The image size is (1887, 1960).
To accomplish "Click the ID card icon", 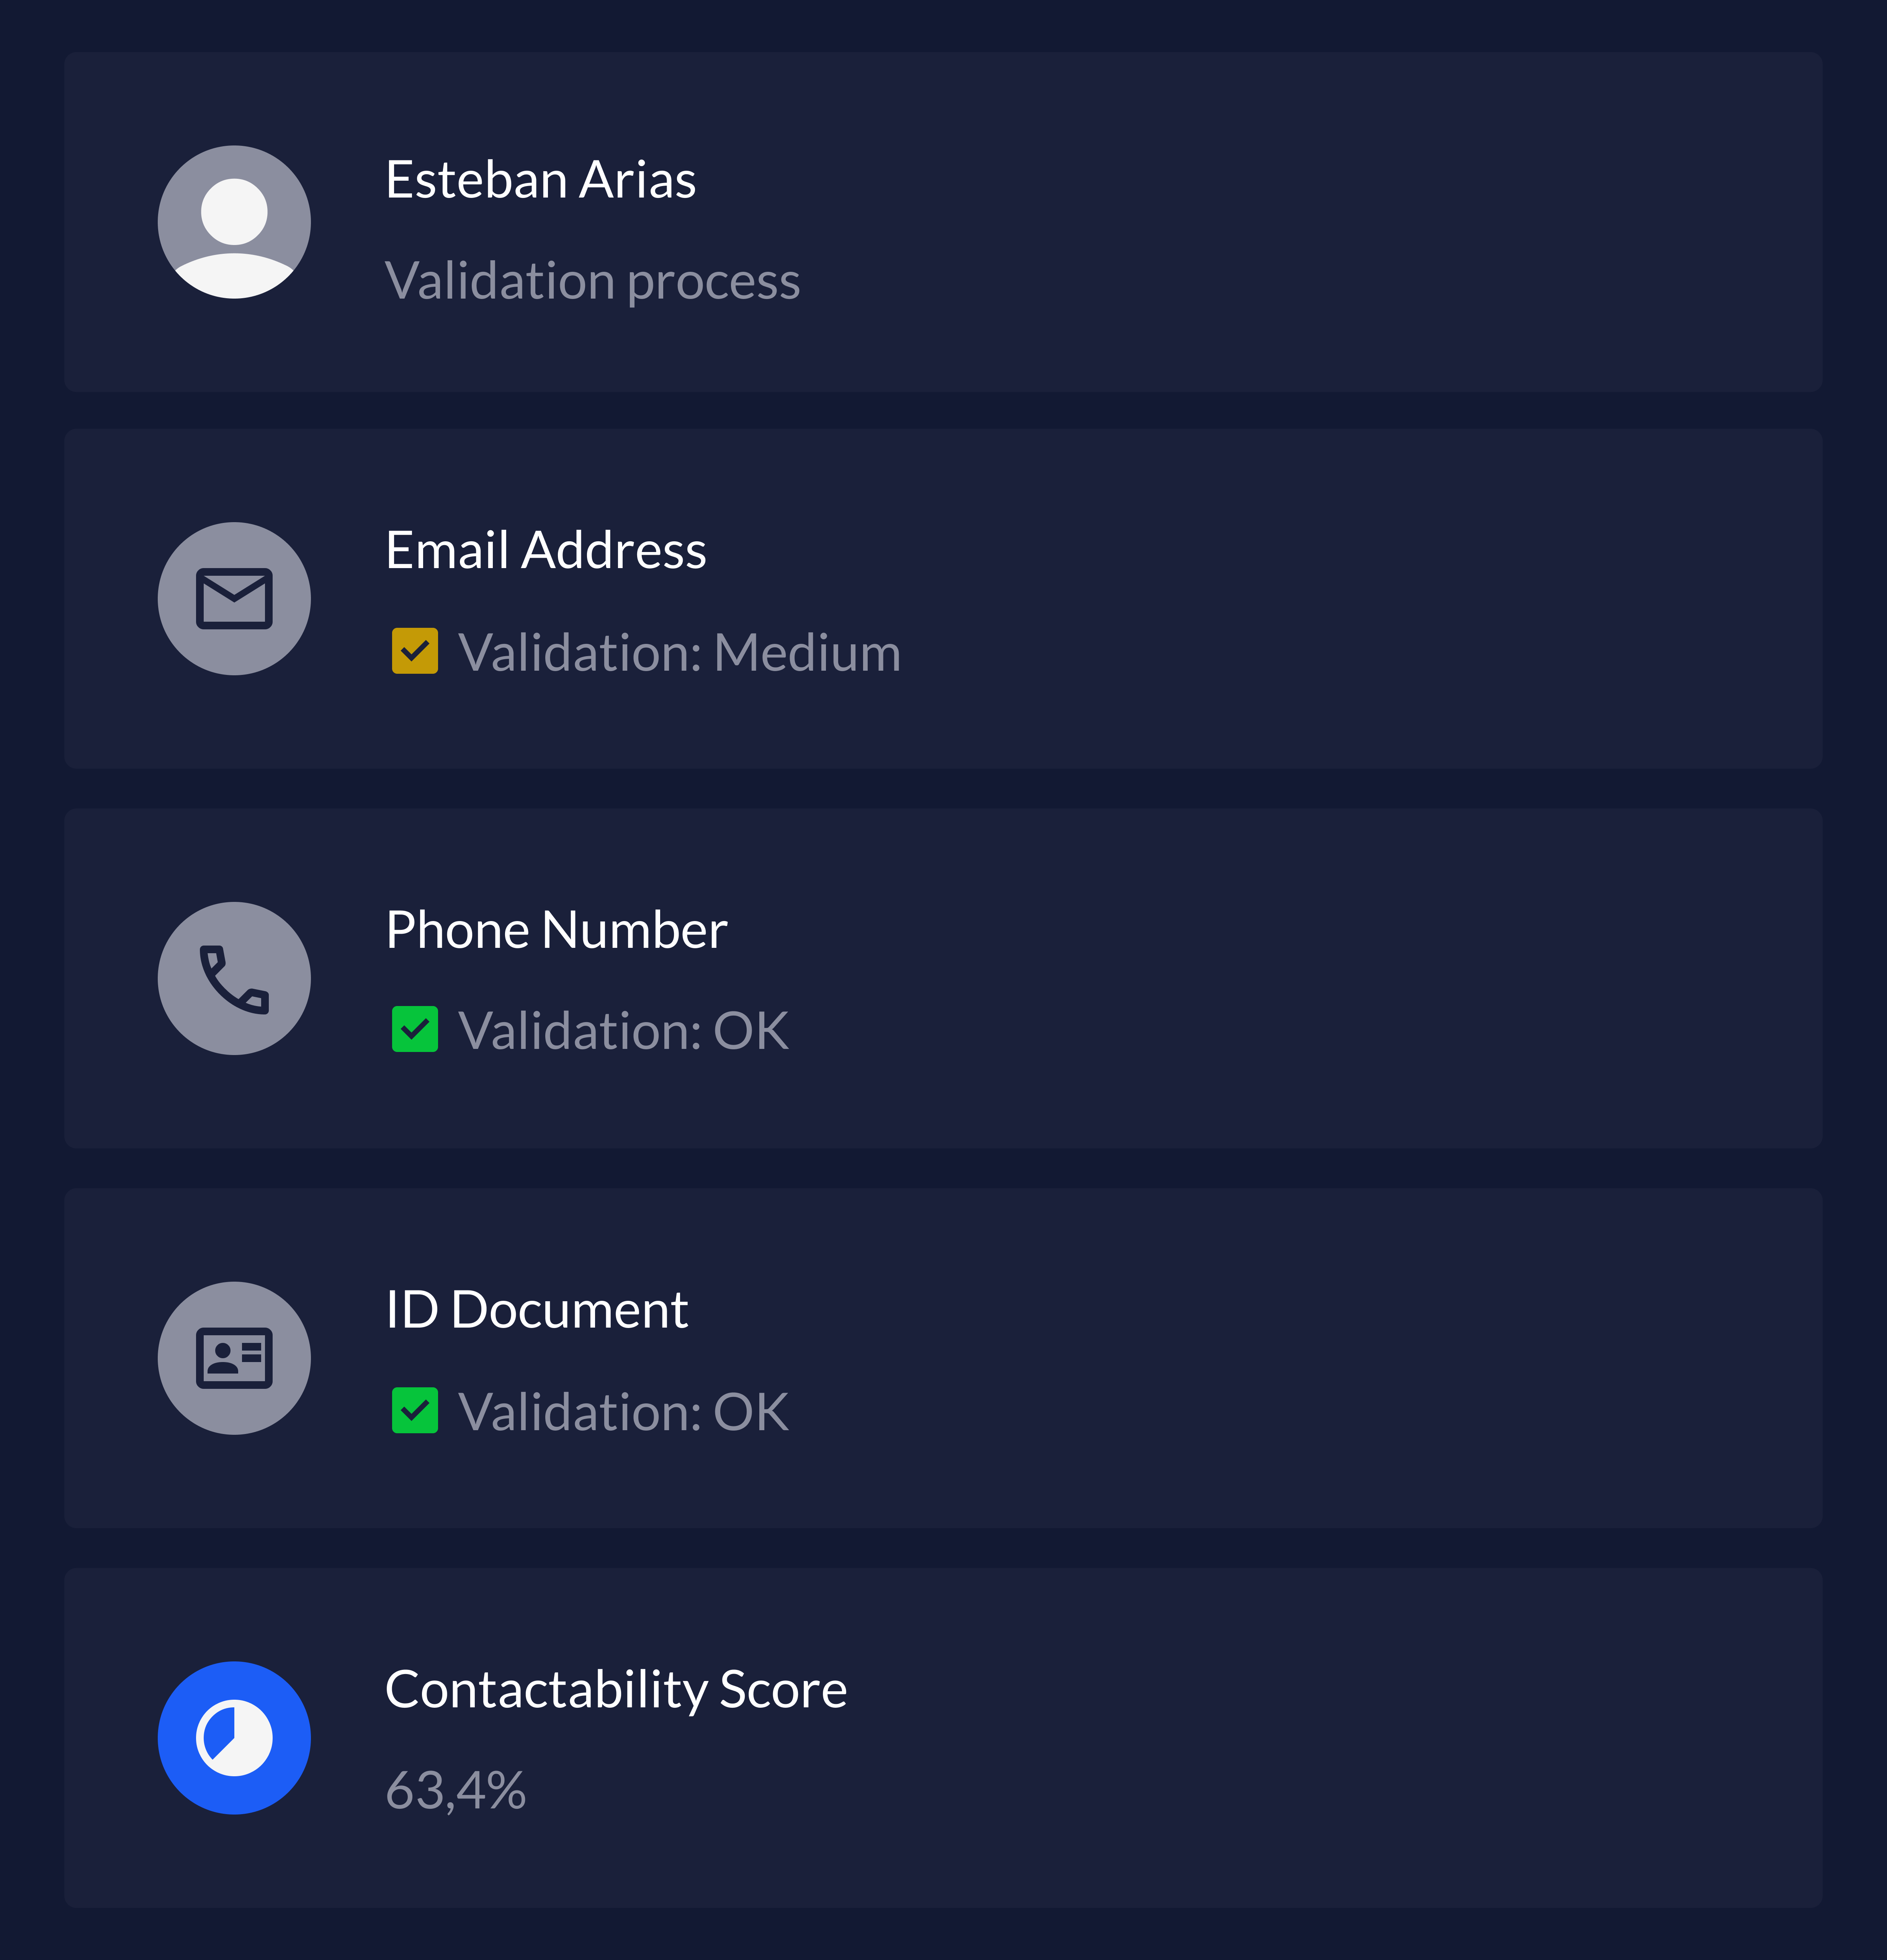I will (234, 1358).
